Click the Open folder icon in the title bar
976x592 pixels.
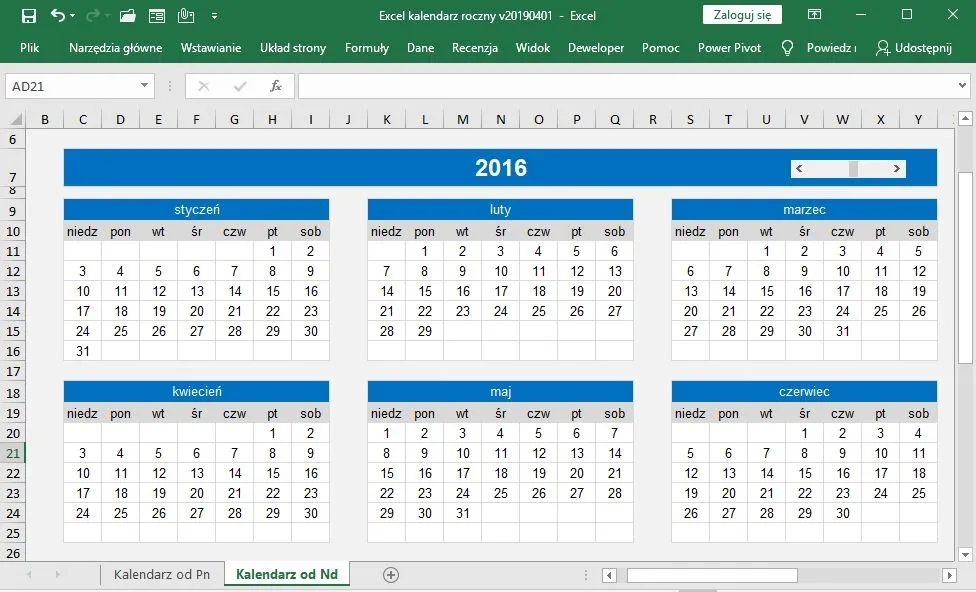pyautogui.click(x=127, y=16)
